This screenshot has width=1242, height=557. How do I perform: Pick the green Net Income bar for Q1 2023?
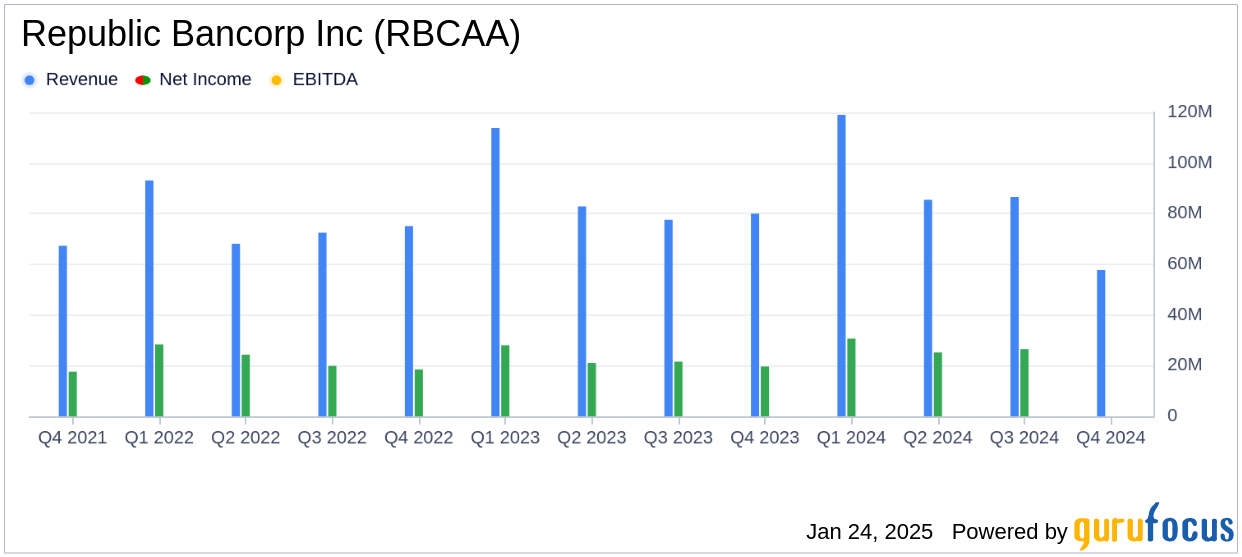505,381
